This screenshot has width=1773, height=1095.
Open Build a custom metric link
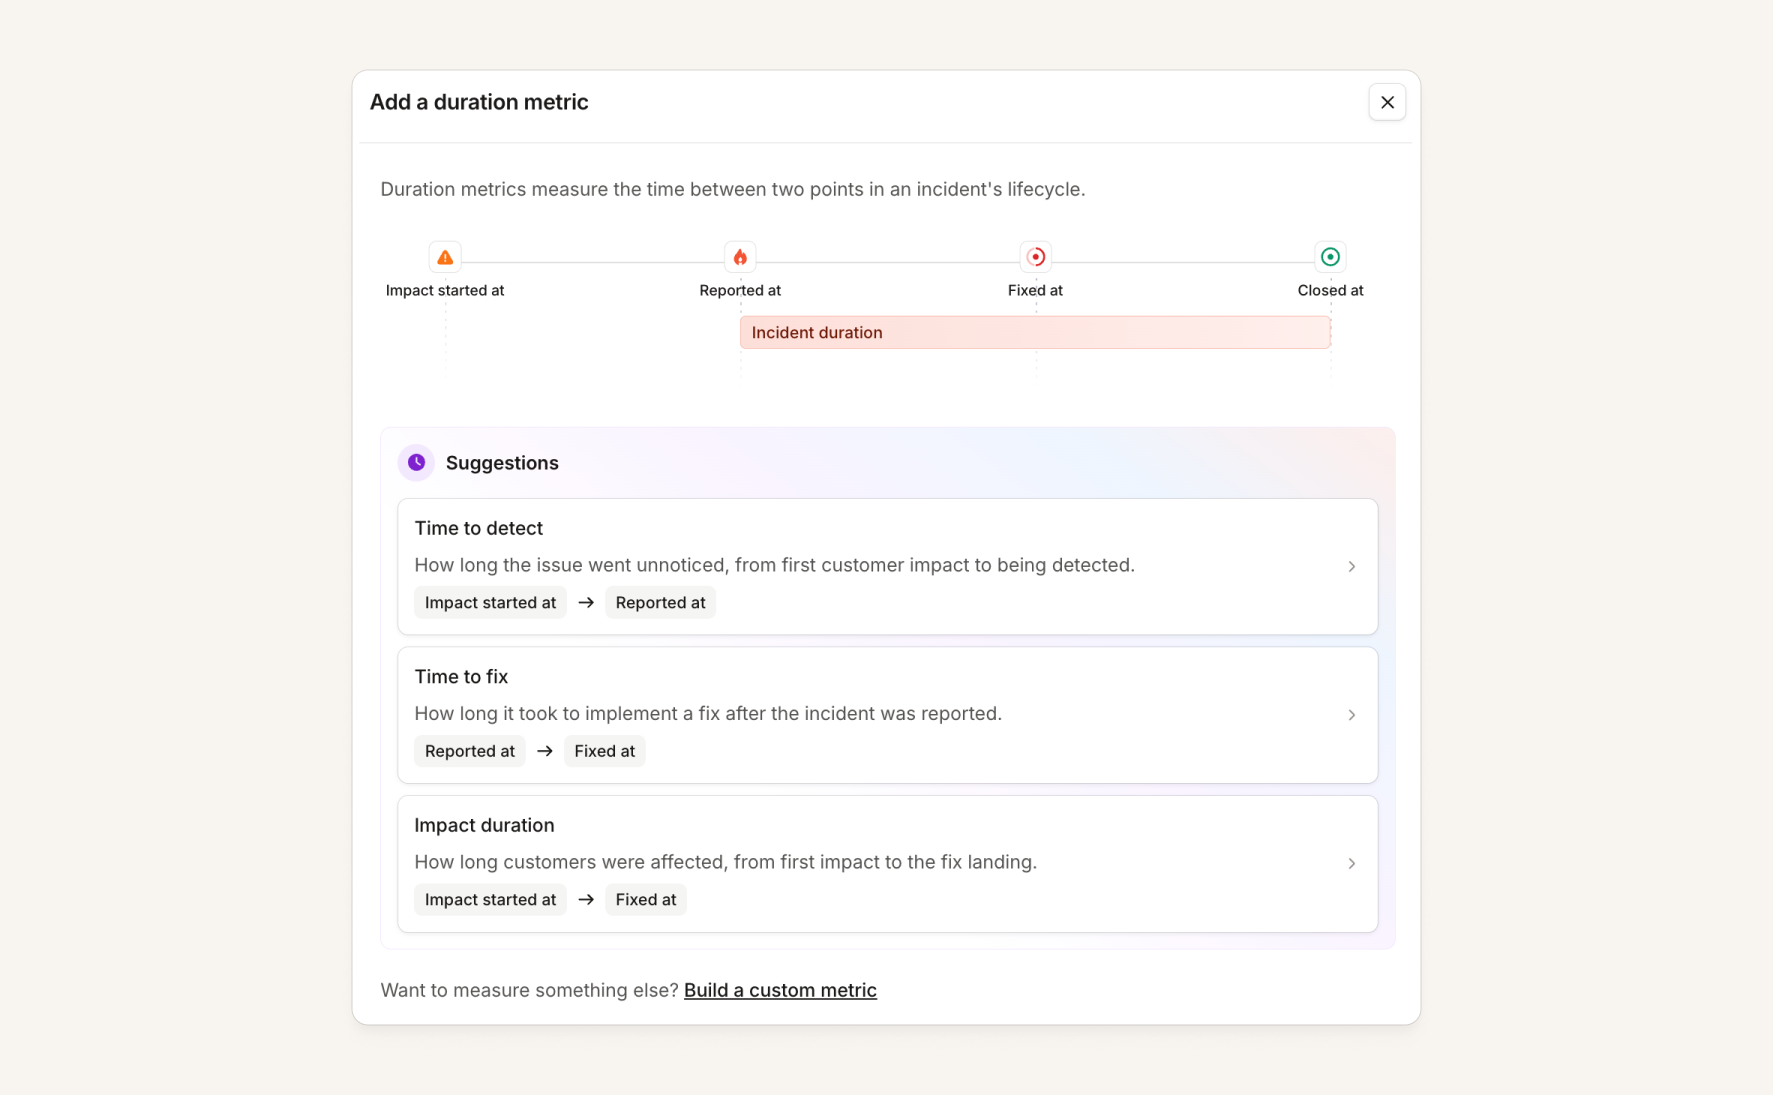(780, 990)
